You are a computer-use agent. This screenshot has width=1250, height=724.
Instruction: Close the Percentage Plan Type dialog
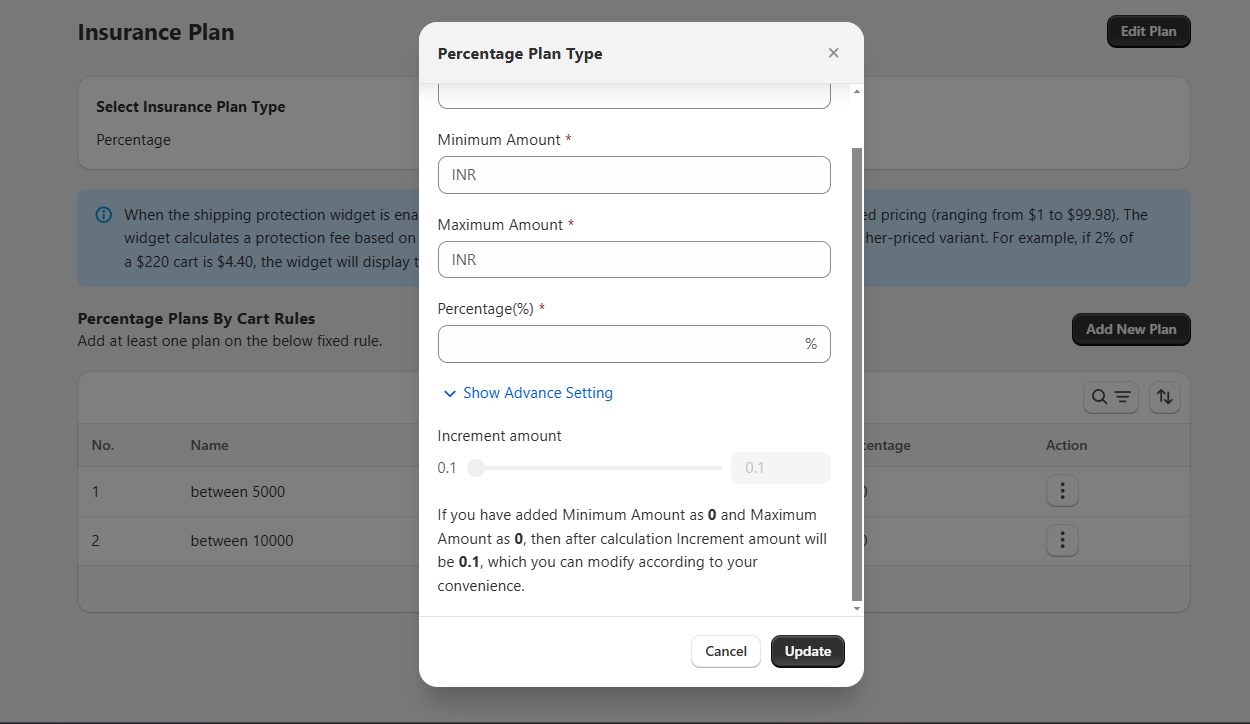pyautogui.click(x=833, y=53)
